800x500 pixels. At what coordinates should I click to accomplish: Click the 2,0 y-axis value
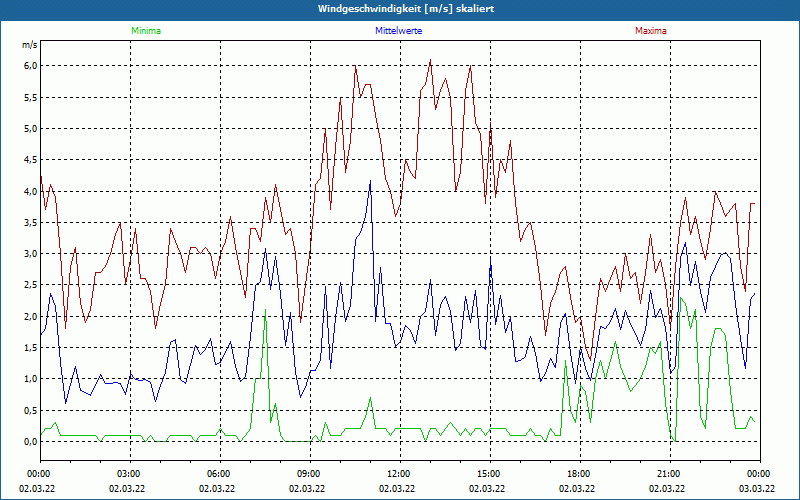[x=31, y=316]
